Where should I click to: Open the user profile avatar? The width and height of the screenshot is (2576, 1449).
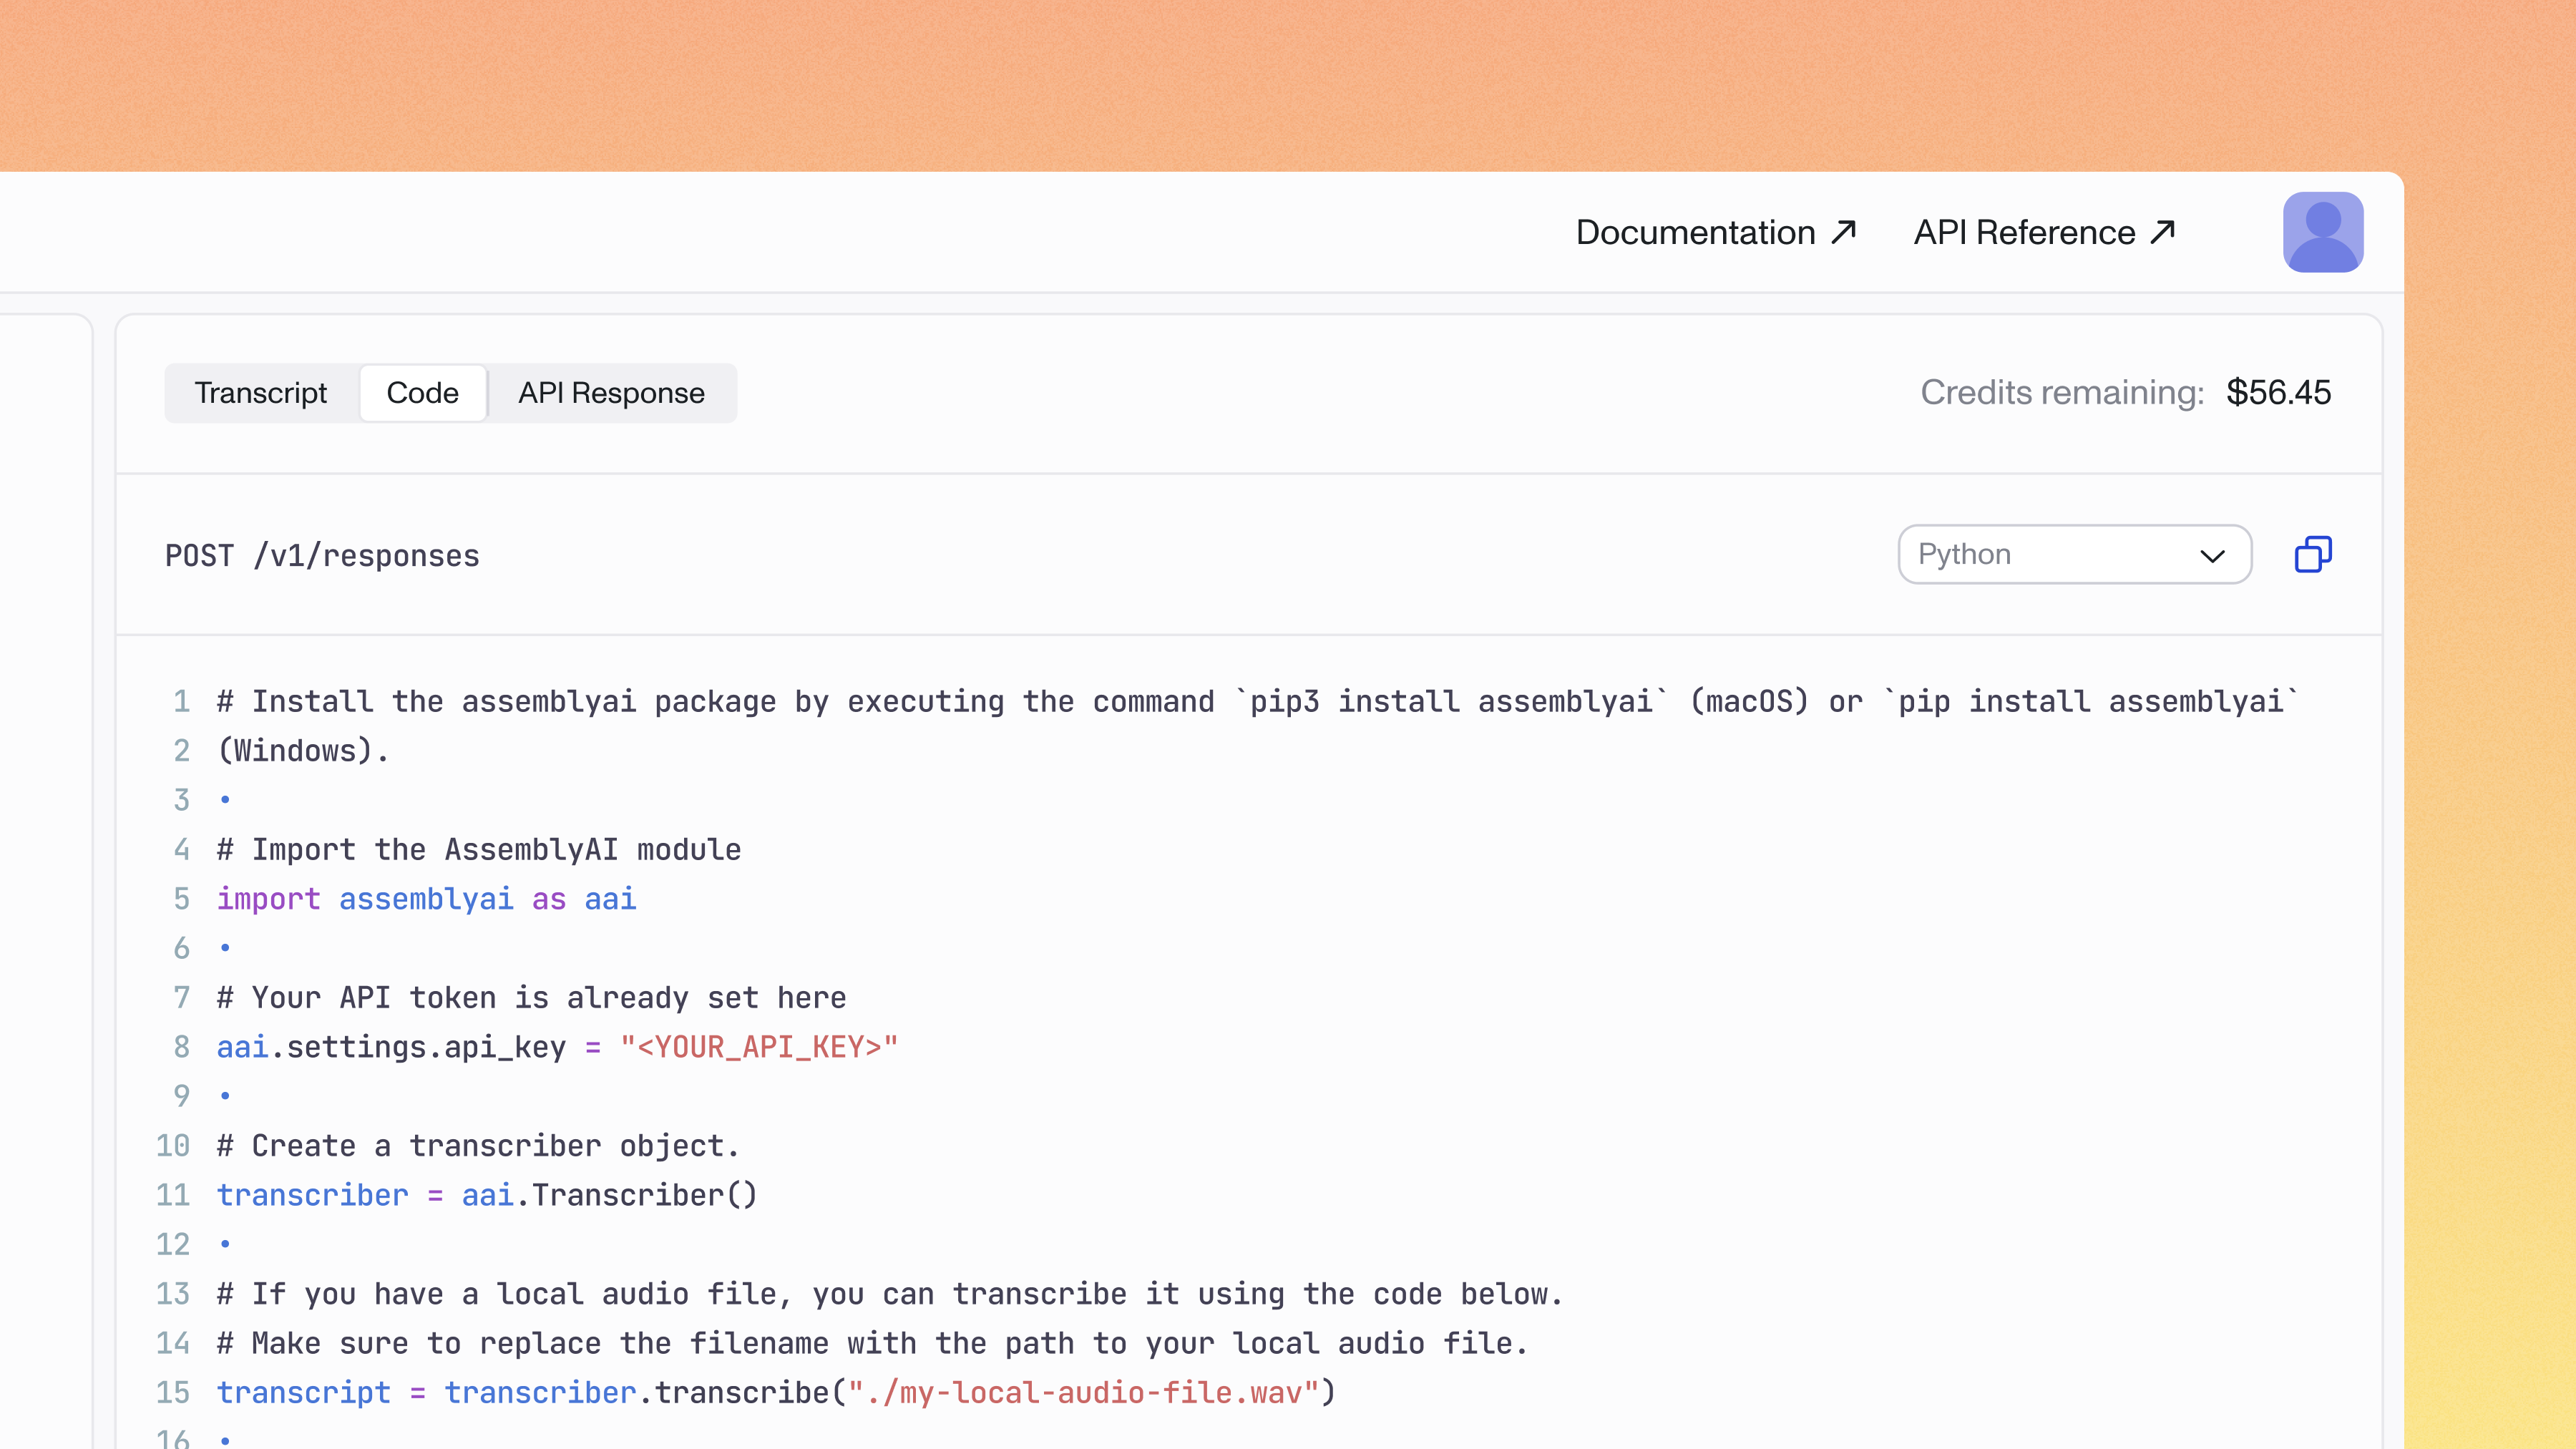(x=2323, y=232)
